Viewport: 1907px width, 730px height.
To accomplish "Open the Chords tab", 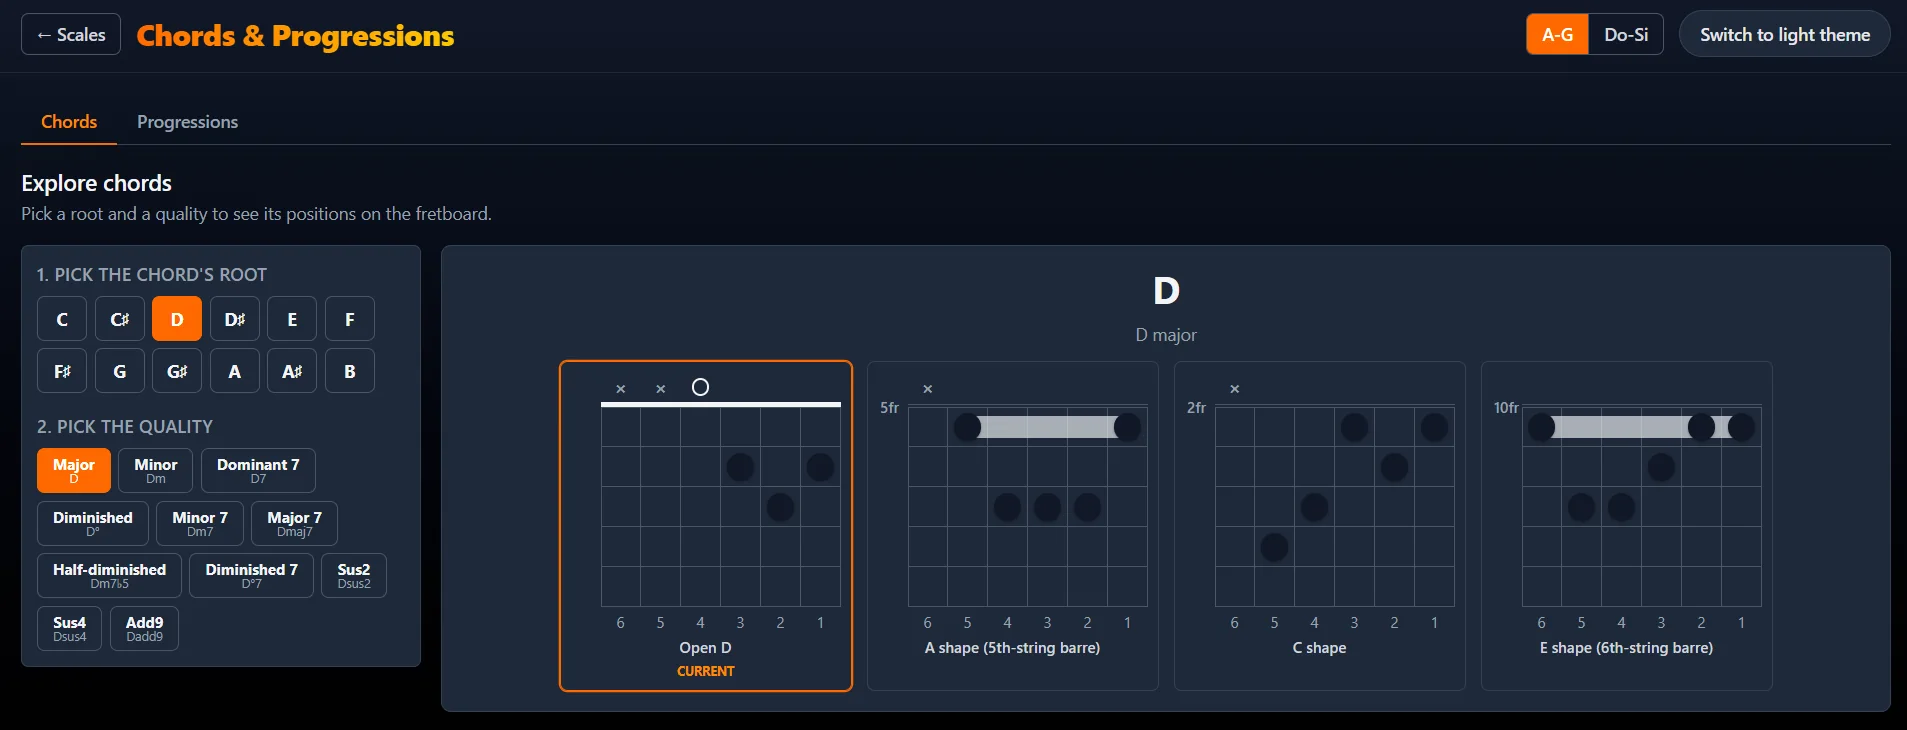I will (x=69, y=122).
